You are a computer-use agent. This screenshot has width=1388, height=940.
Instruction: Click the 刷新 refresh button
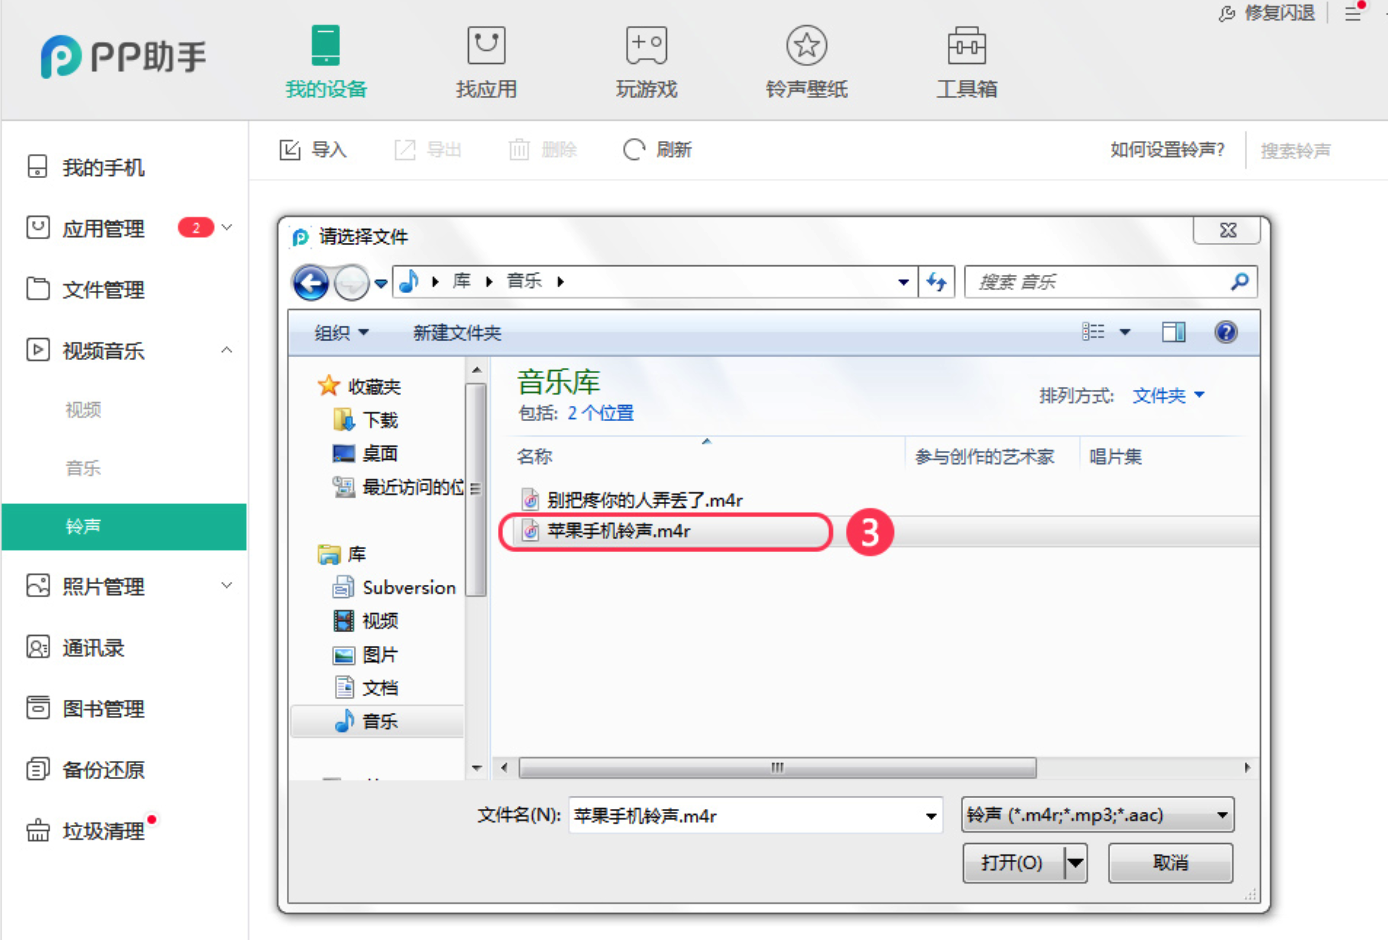657,150
